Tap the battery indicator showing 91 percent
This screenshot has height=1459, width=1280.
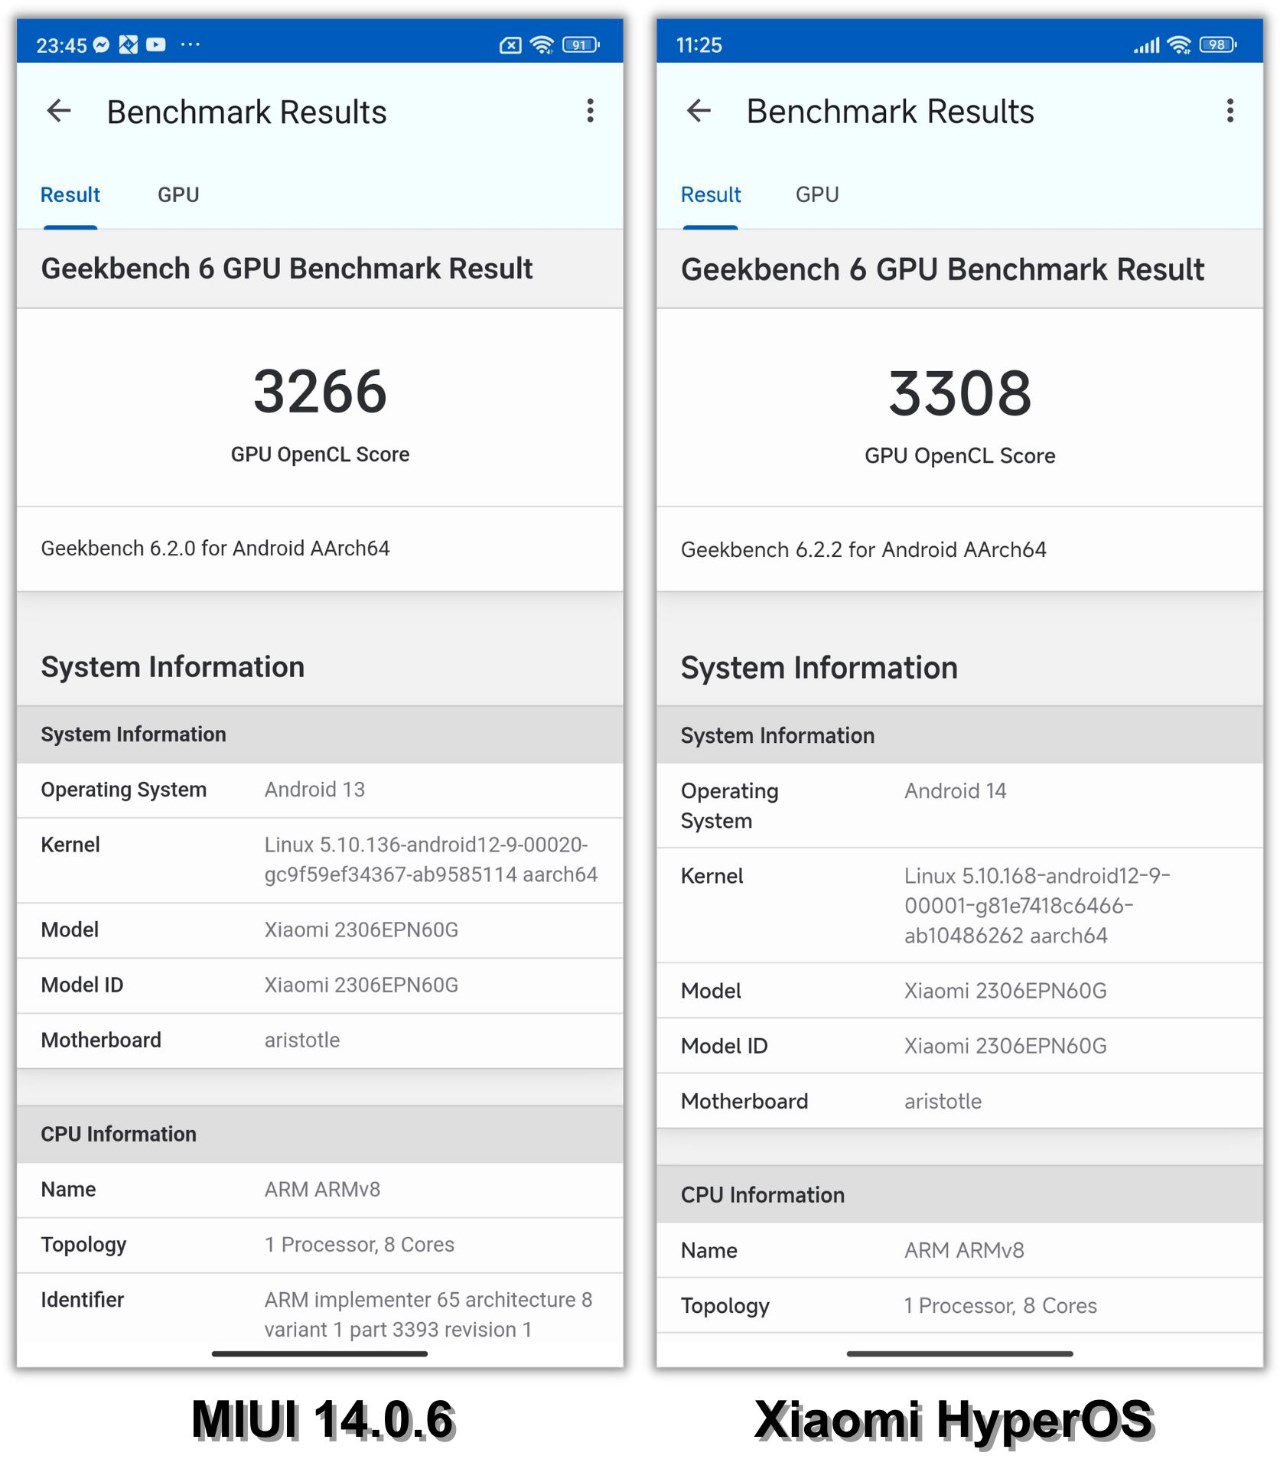578,44
